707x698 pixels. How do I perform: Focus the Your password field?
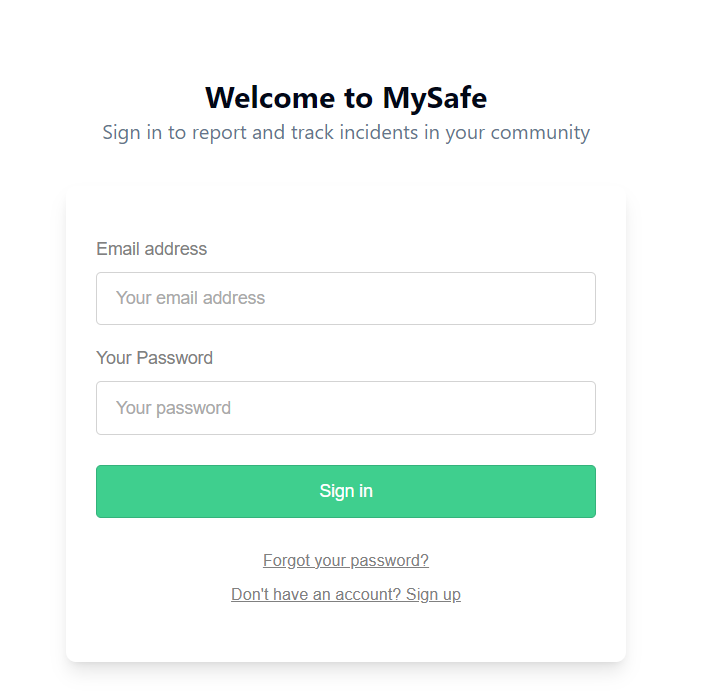(x=345, y=408)
